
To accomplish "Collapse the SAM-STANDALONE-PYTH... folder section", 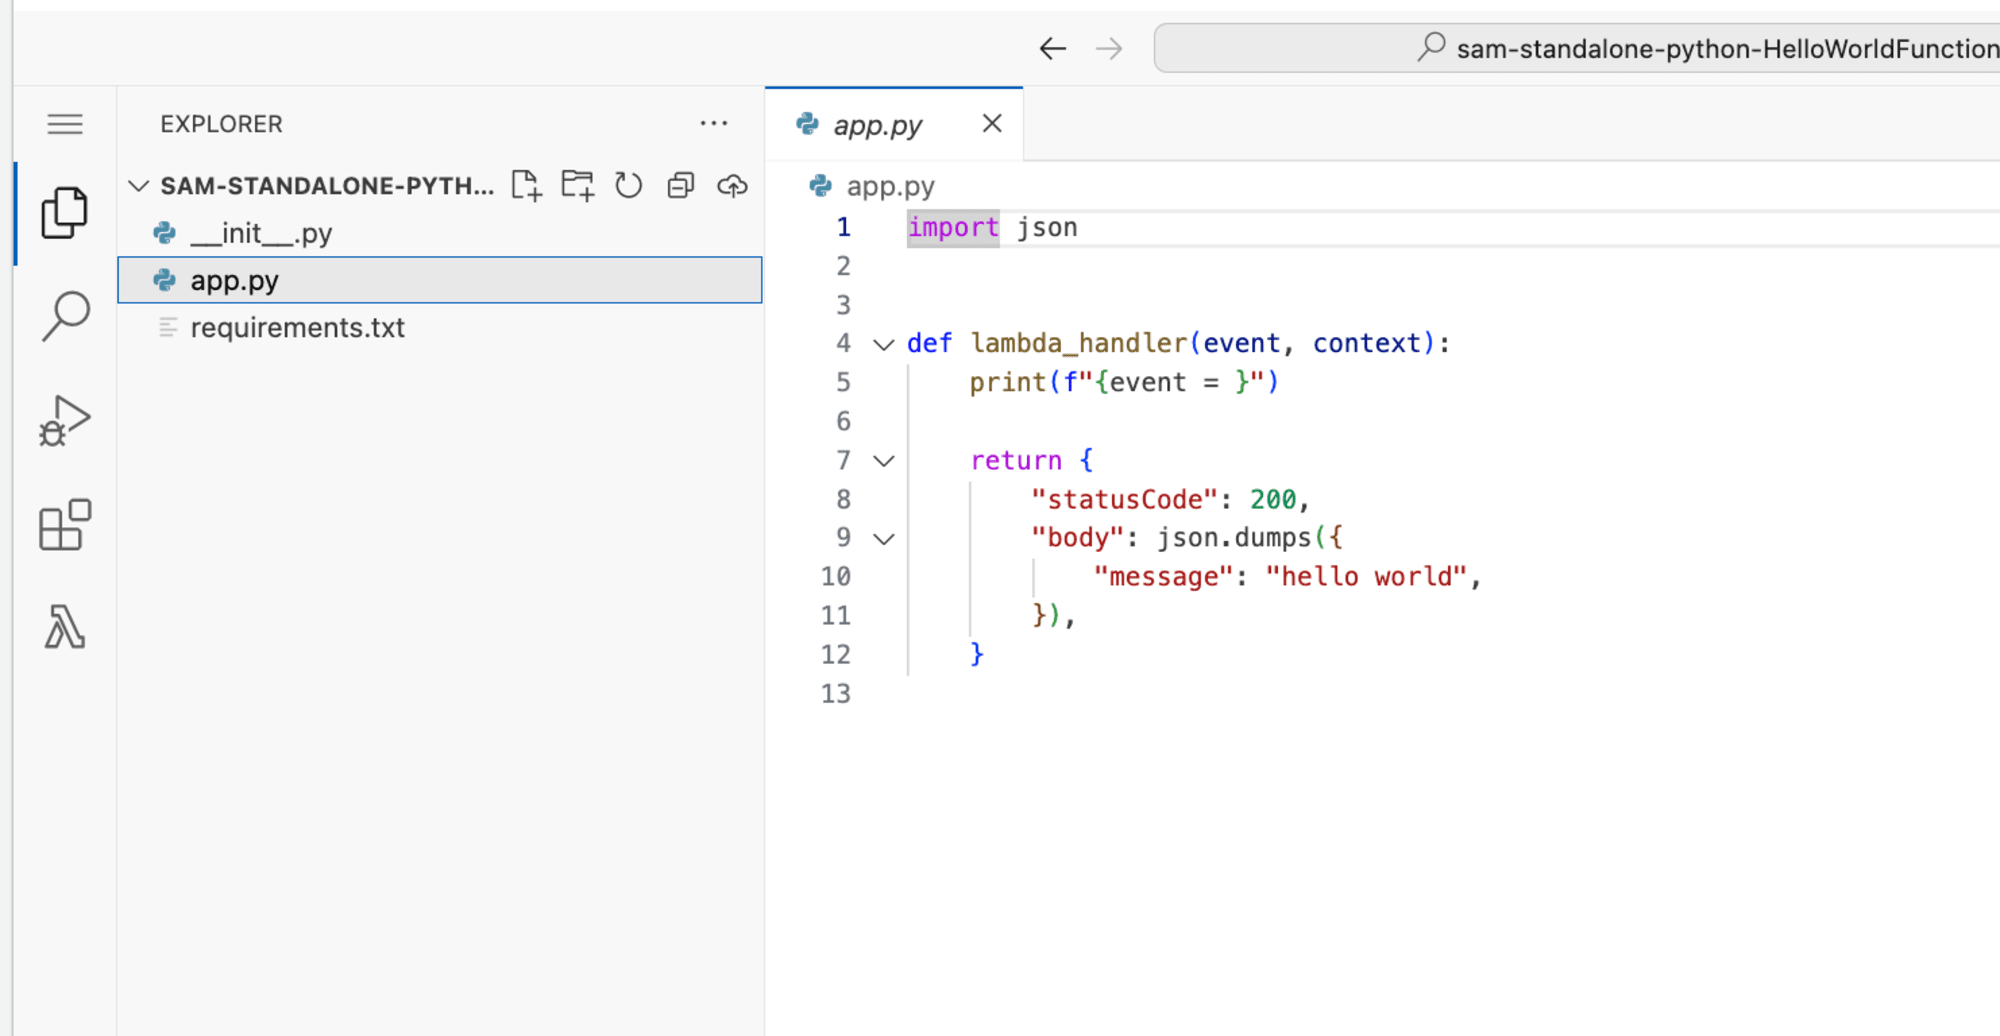I will 139,186.
